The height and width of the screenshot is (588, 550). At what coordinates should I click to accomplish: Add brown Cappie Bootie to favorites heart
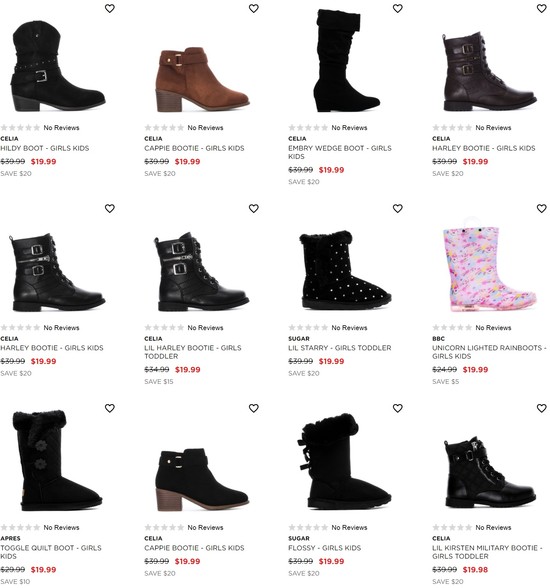point(253,8)
